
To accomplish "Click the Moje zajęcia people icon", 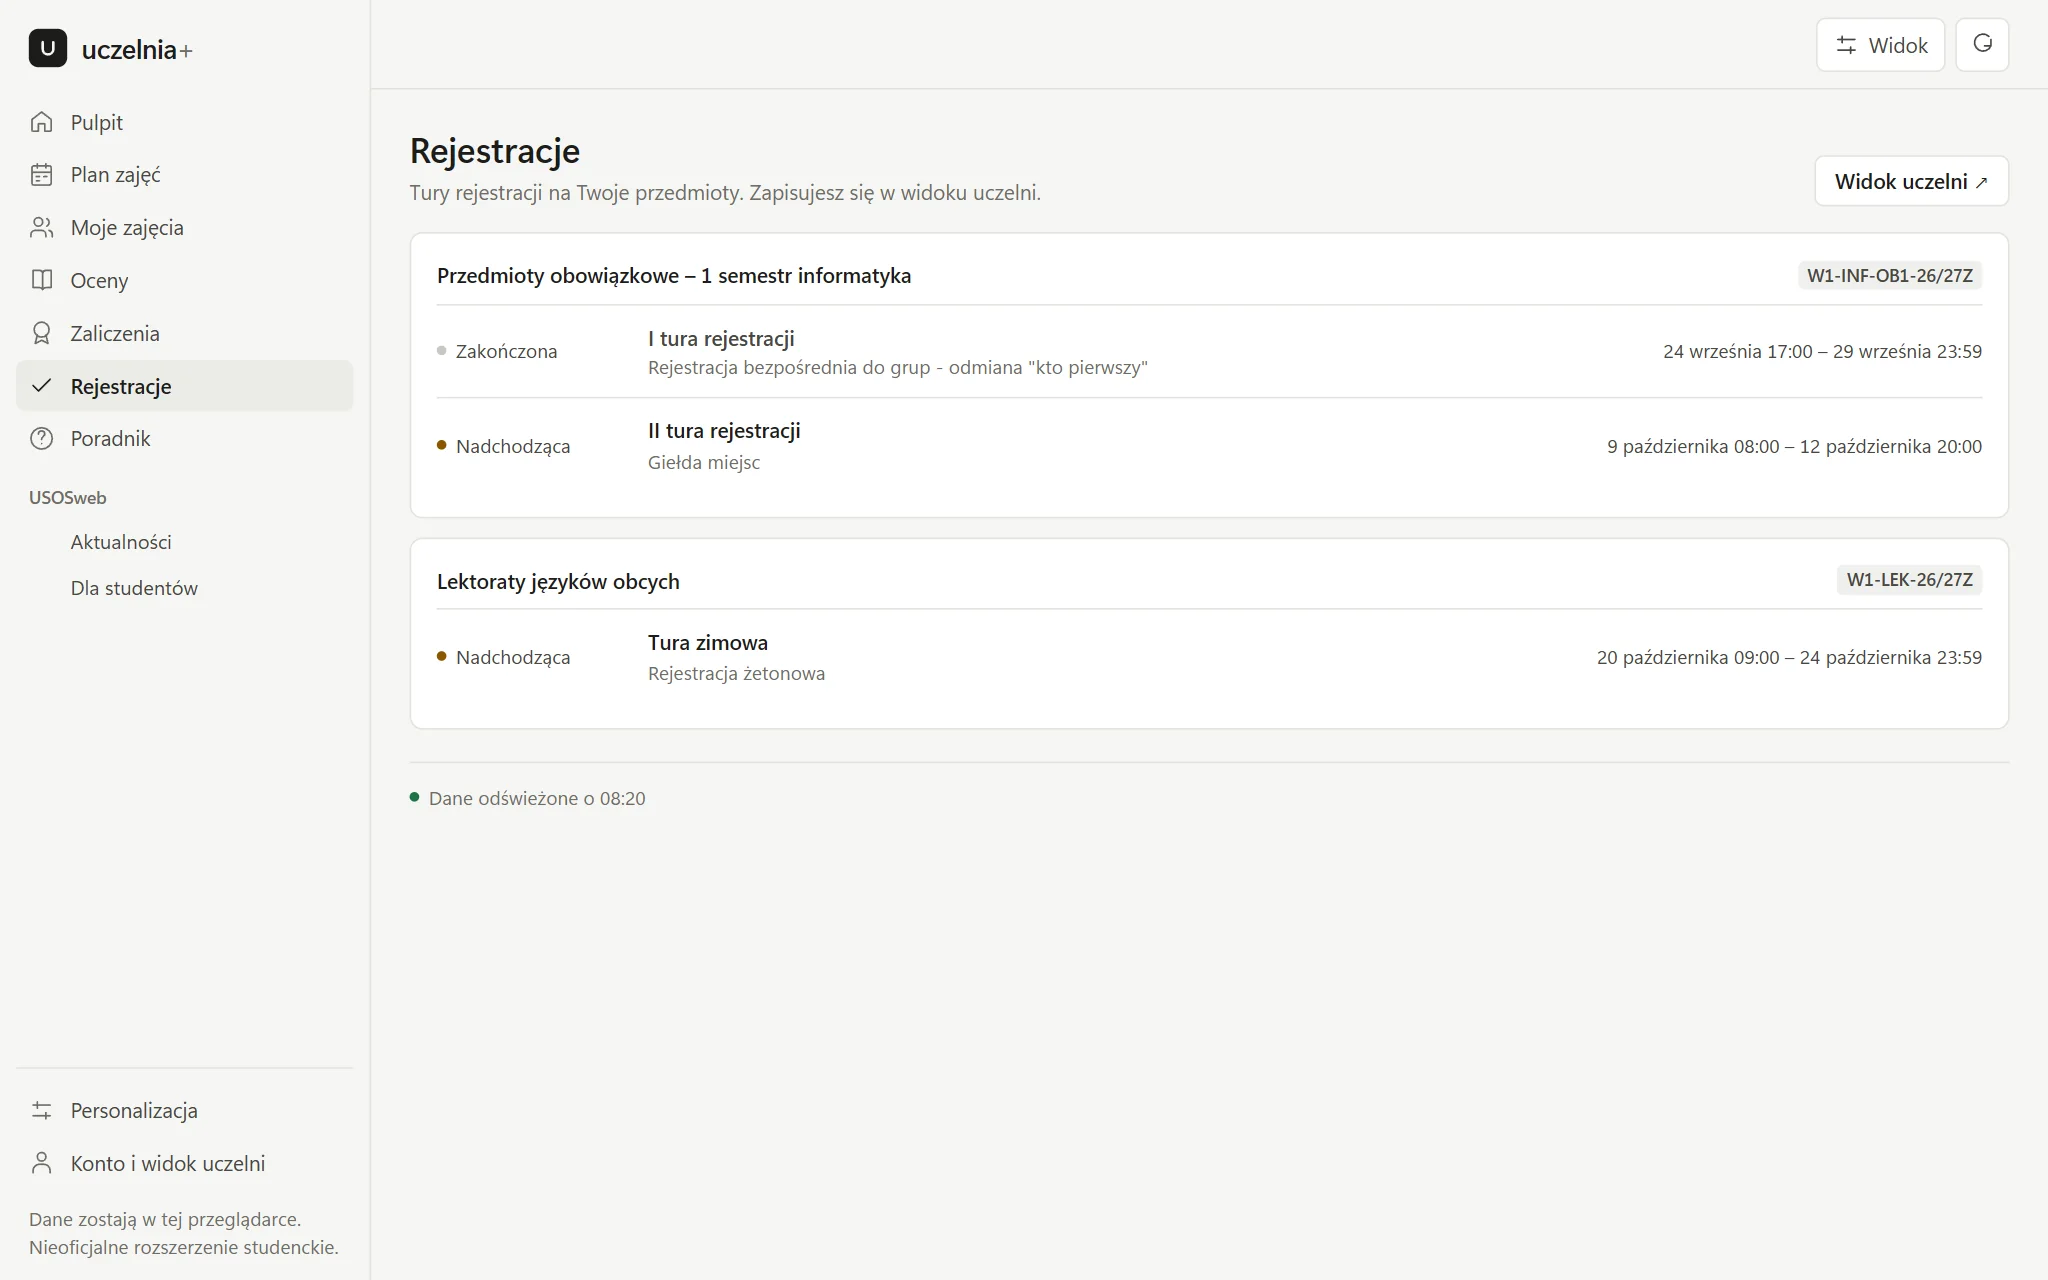I will (41, 228).
